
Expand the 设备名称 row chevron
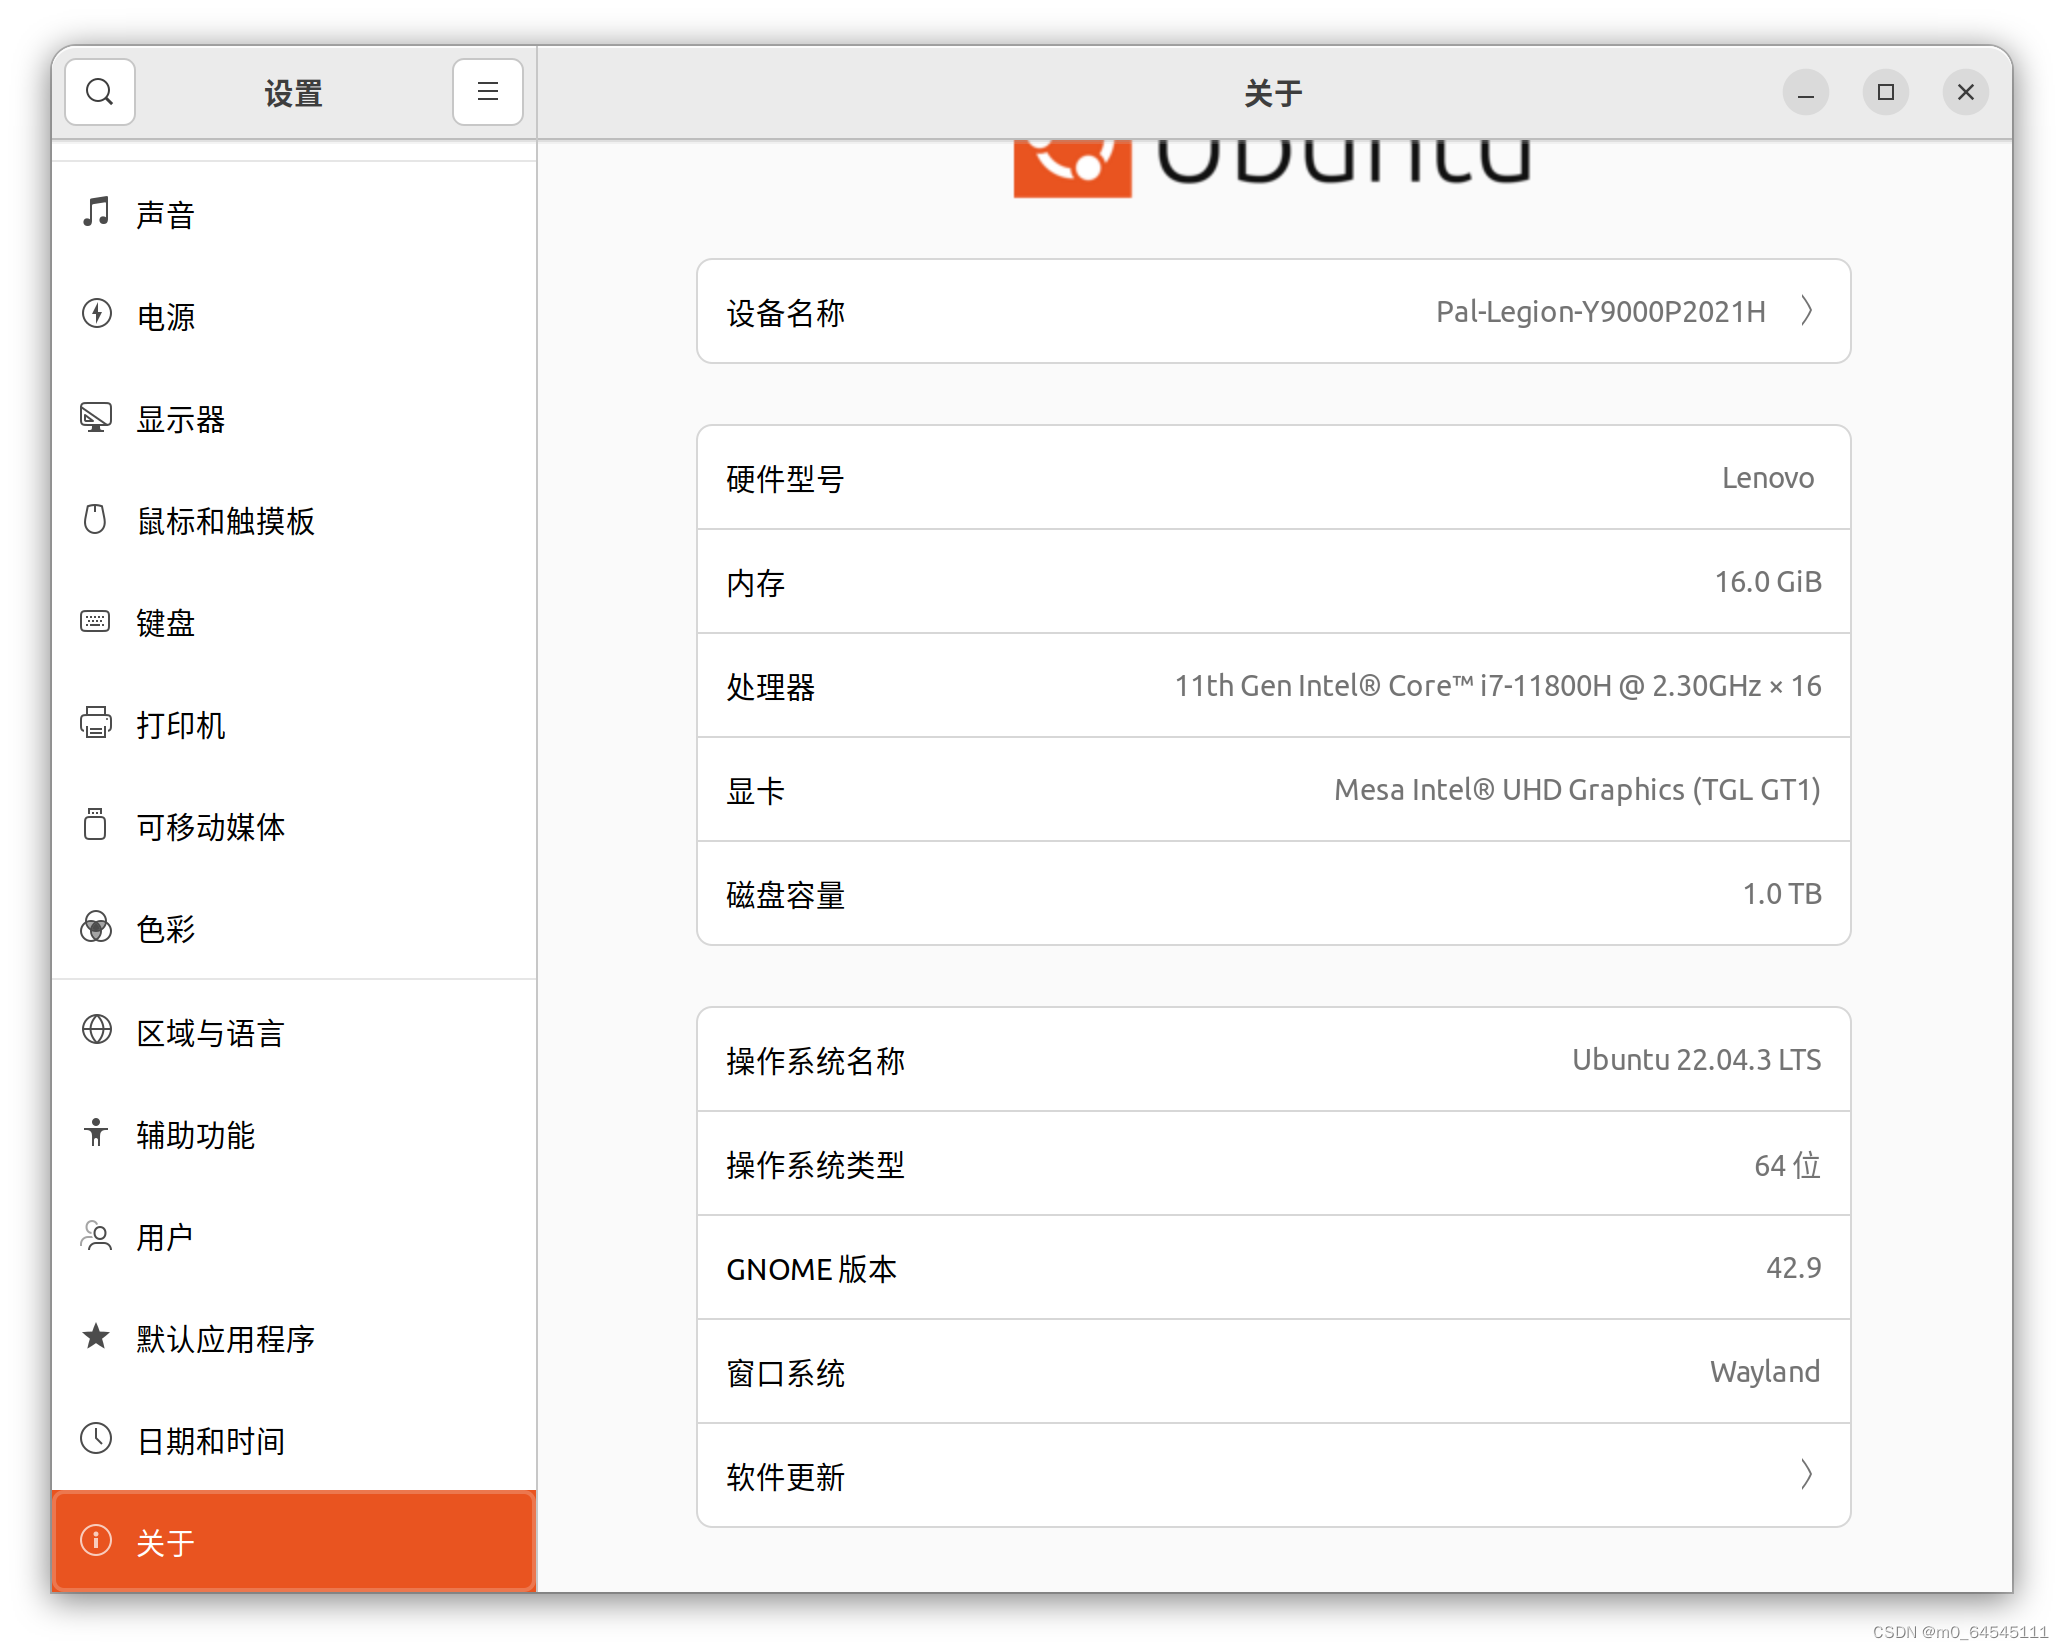1806,311
